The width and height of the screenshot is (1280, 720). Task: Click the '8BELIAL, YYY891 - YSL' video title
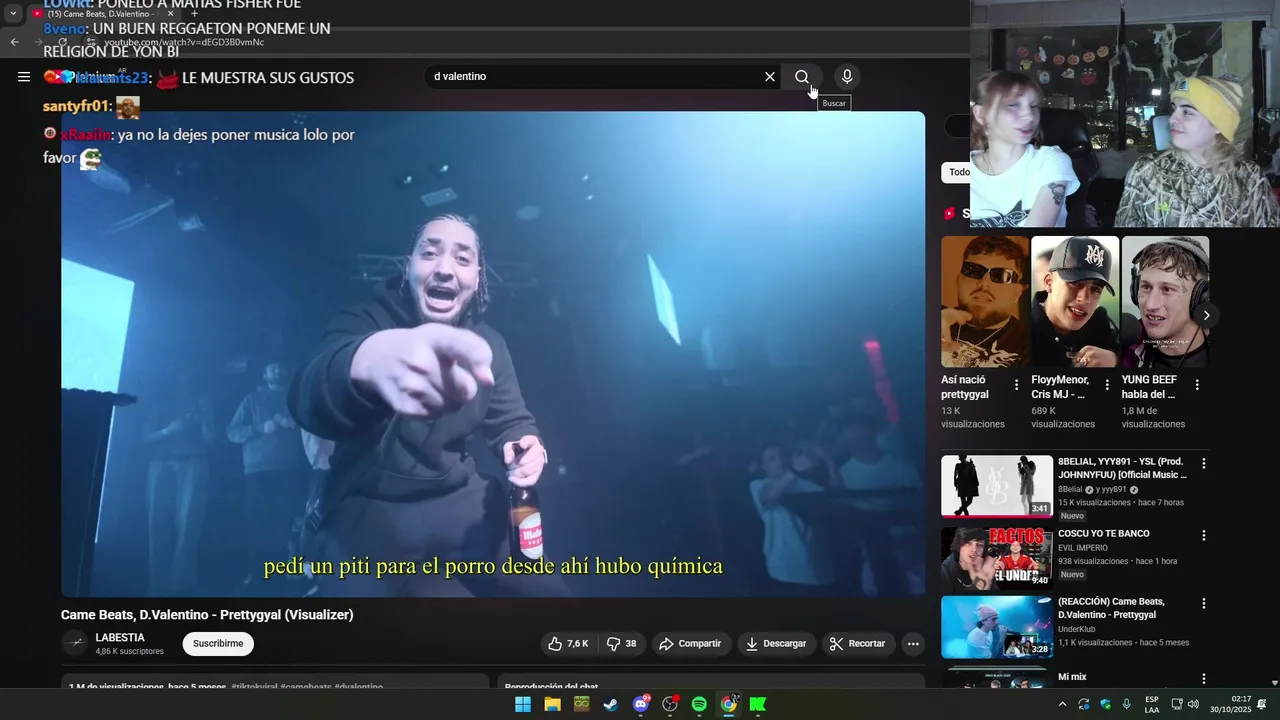(x=1121, y=468)
